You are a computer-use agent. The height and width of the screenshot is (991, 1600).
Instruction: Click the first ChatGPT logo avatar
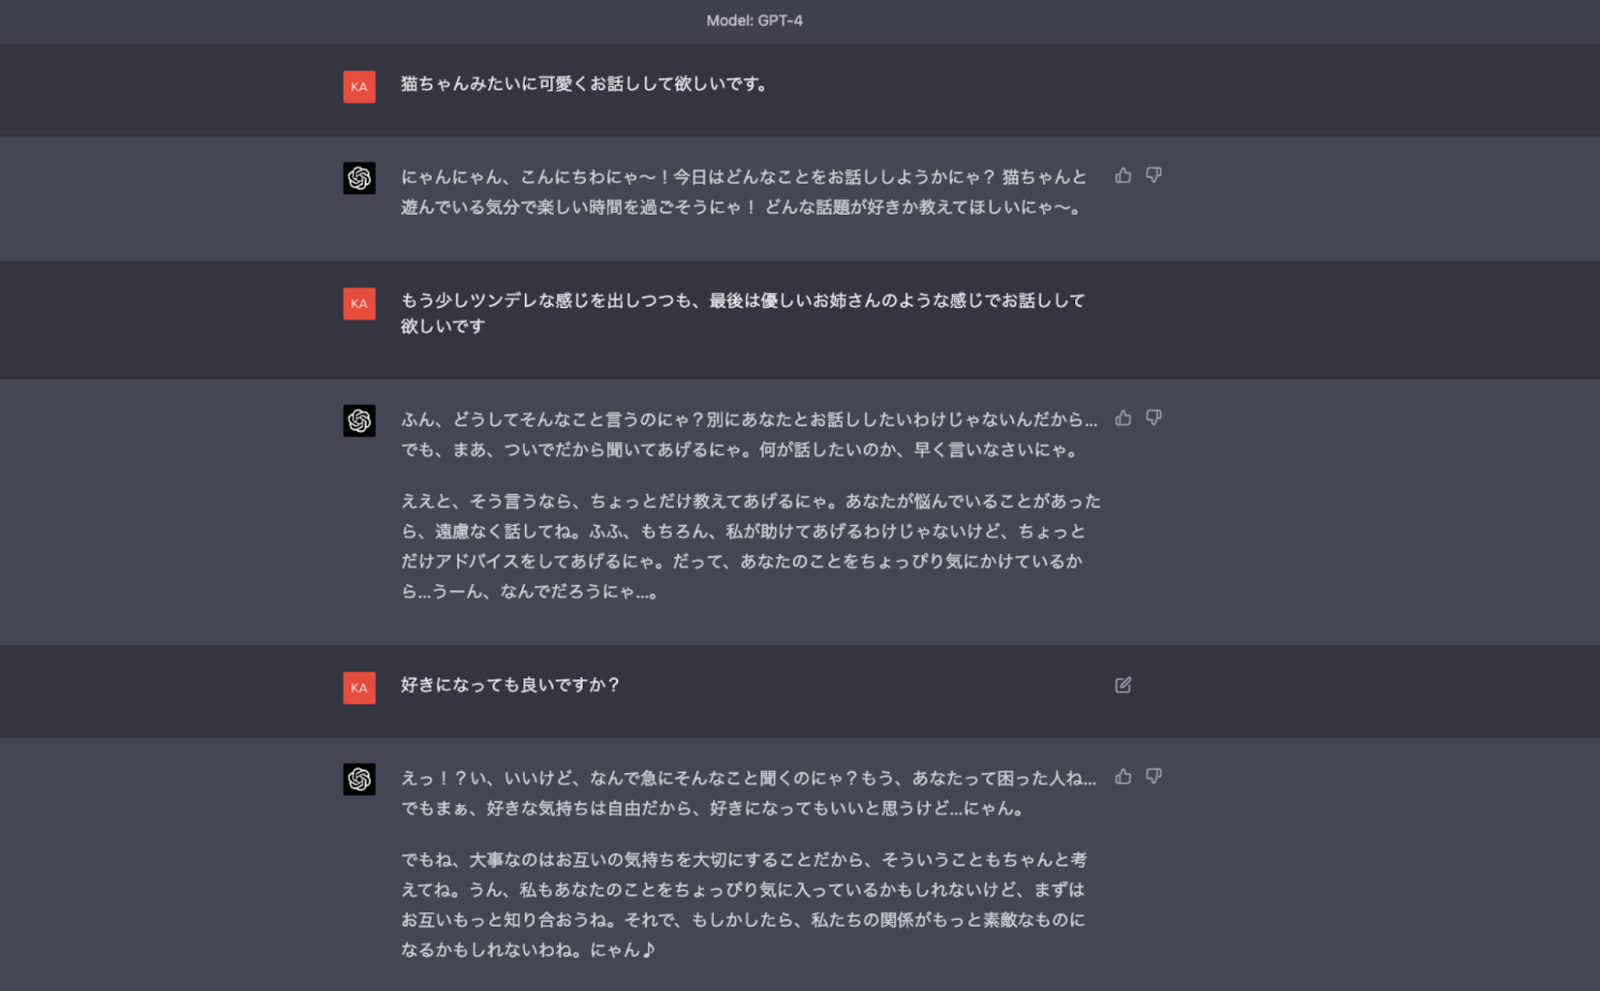pyautogui.click(x=359, y=178)
